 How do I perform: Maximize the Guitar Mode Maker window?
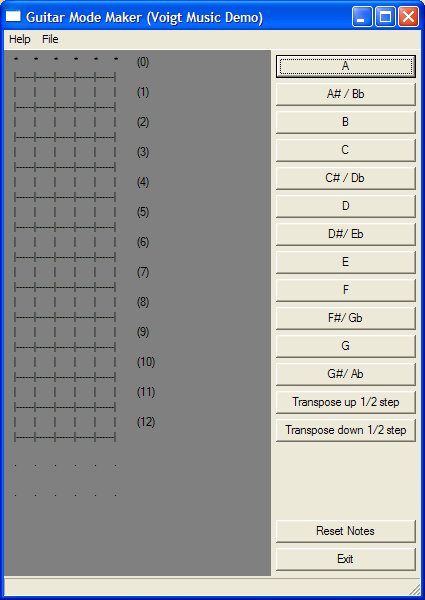pos(385,17)
